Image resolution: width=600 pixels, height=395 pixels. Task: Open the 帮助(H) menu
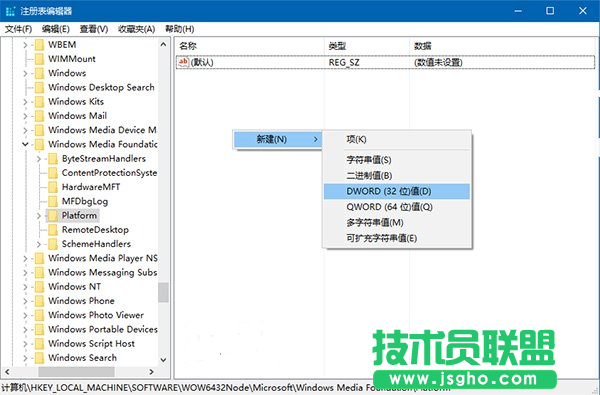(x=179, y=29)
